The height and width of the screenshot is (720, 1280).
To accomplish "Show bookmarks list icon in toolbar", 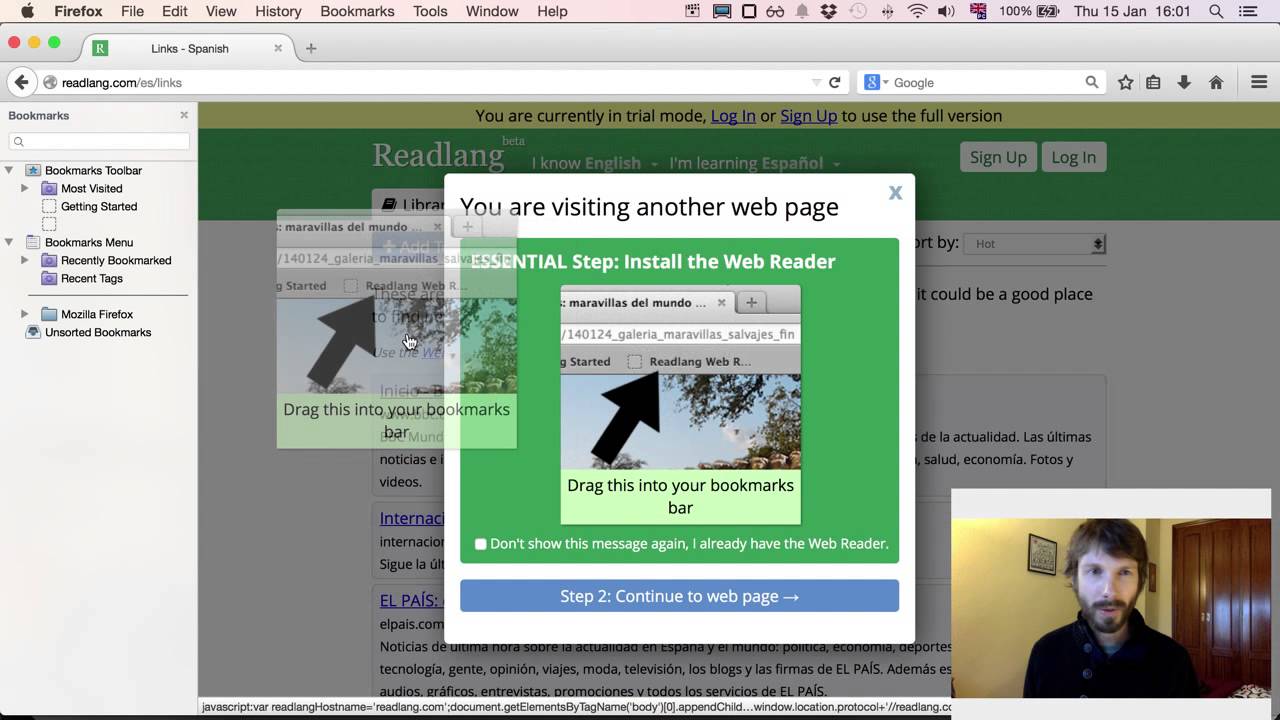I will point(1153,83).
